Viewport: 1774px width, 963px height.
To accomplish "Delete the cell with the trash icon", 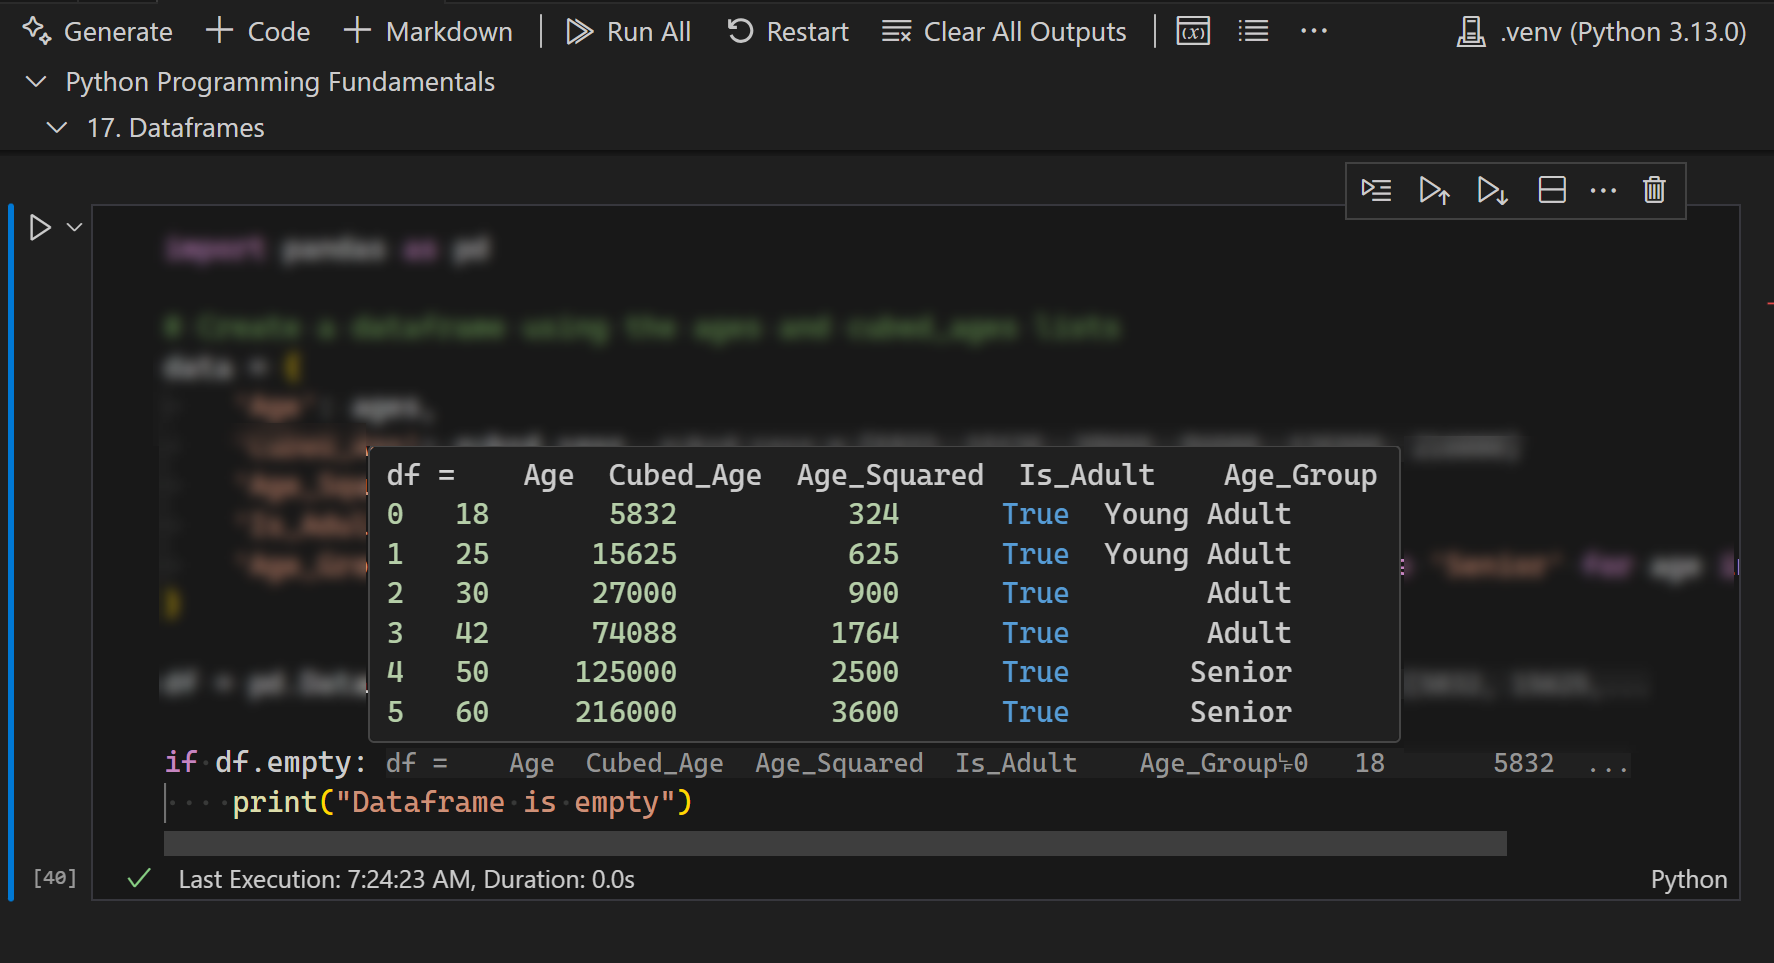I will (1654, 190).
